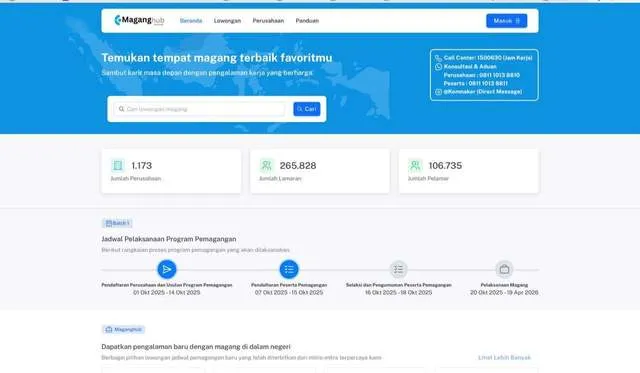Click the Jadwal Pelaksanaan Program Pemagangan heading

[169, 239]
